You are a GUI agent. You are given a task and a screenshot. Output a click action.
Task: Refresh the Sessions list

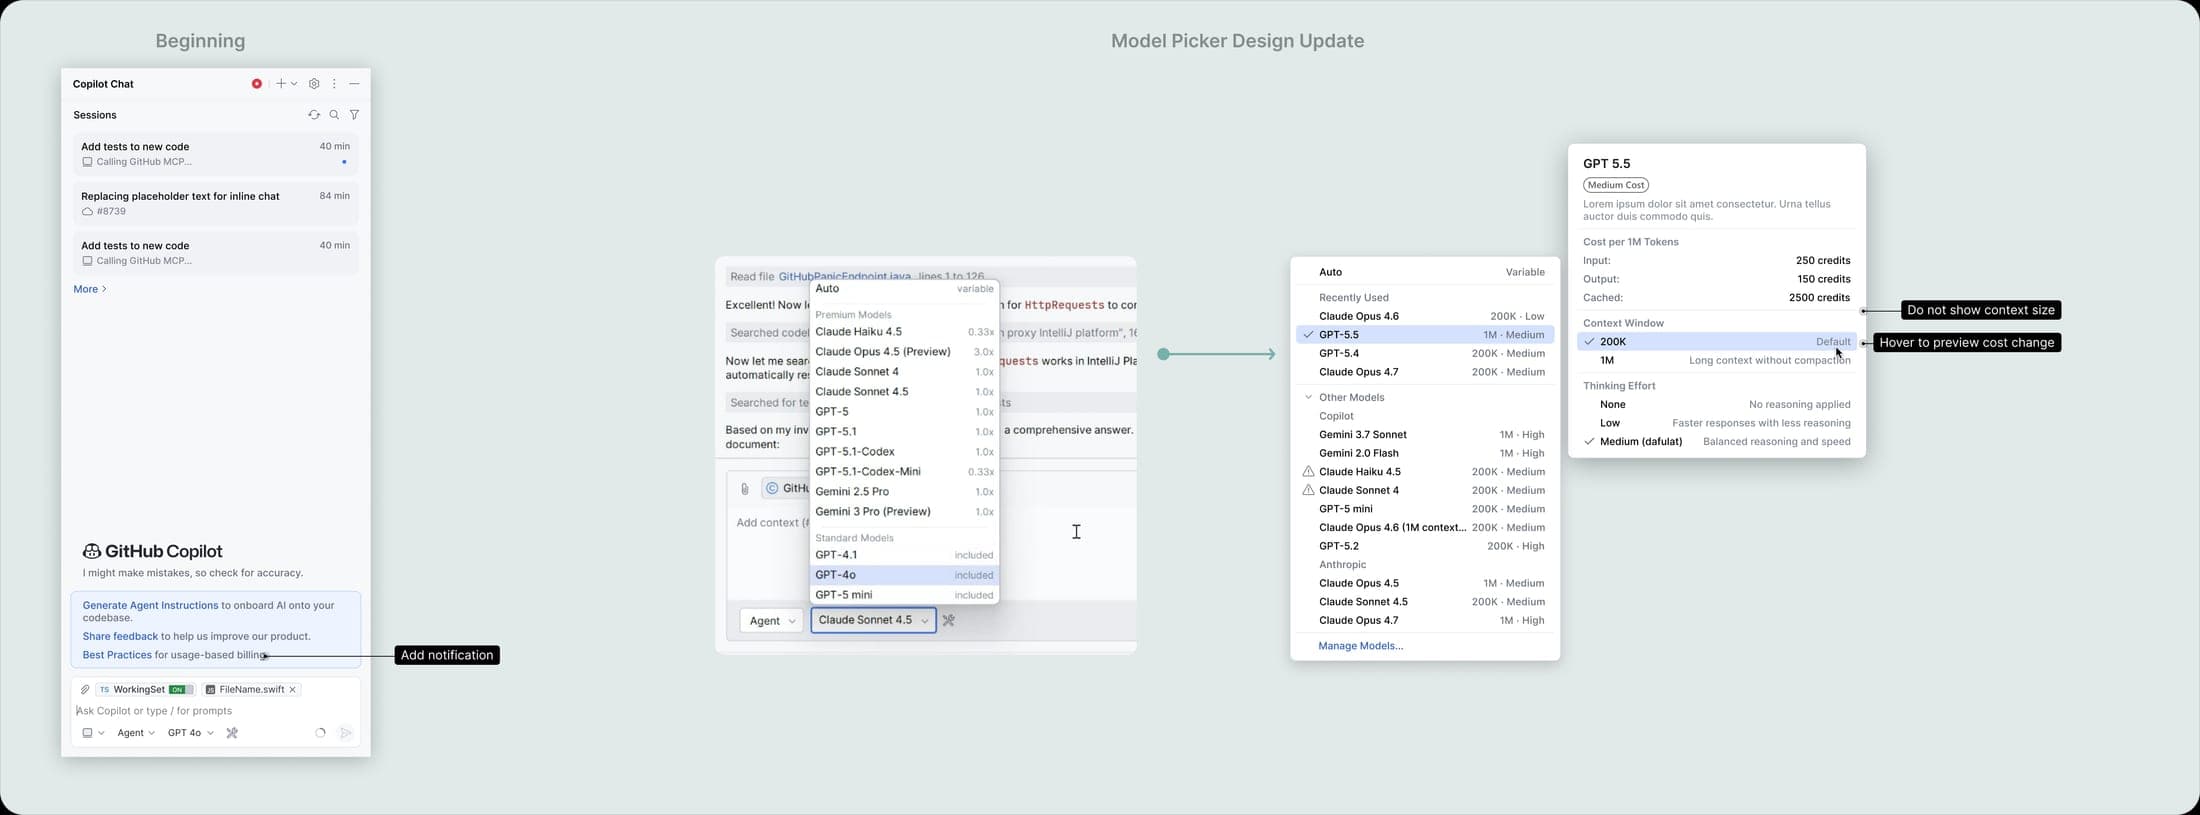coord(314,115)
